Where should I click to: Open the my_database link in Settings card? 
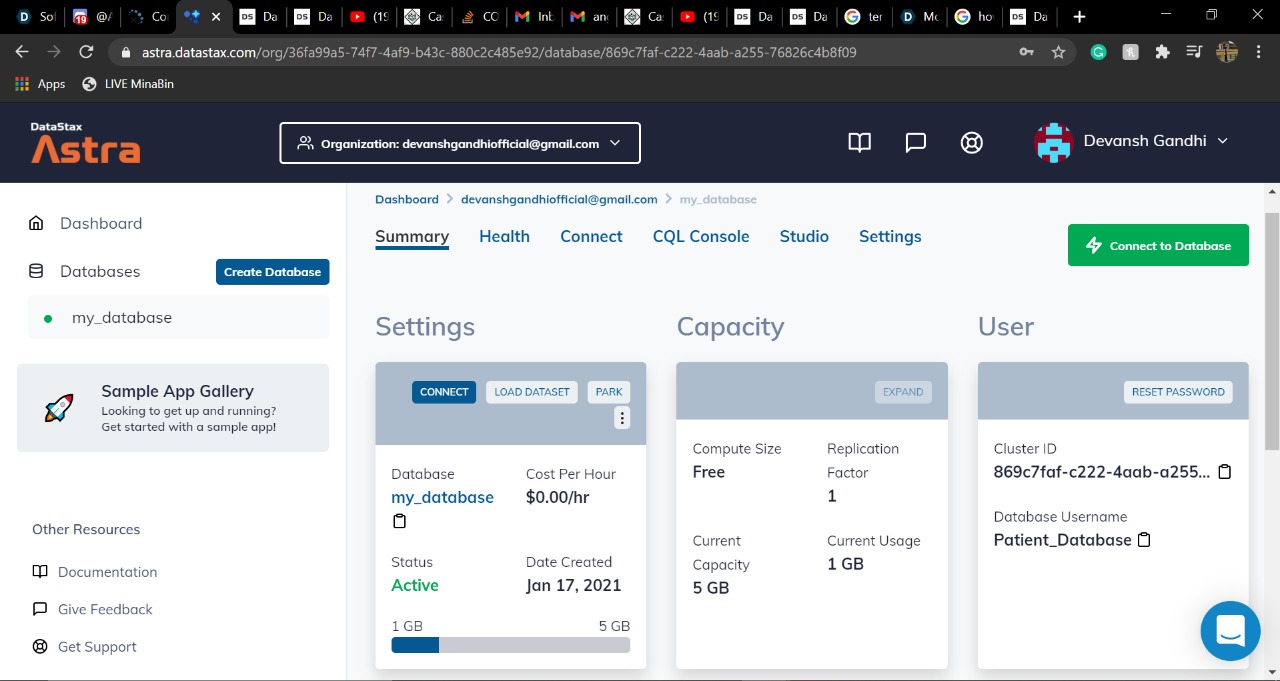coord(442,497)
